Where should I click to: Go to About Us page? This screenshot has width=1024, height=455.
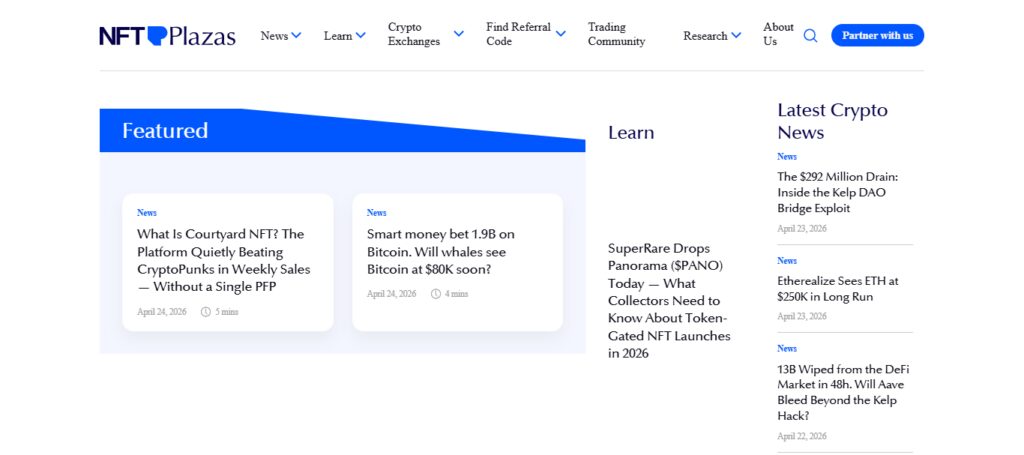pos(778,34)
